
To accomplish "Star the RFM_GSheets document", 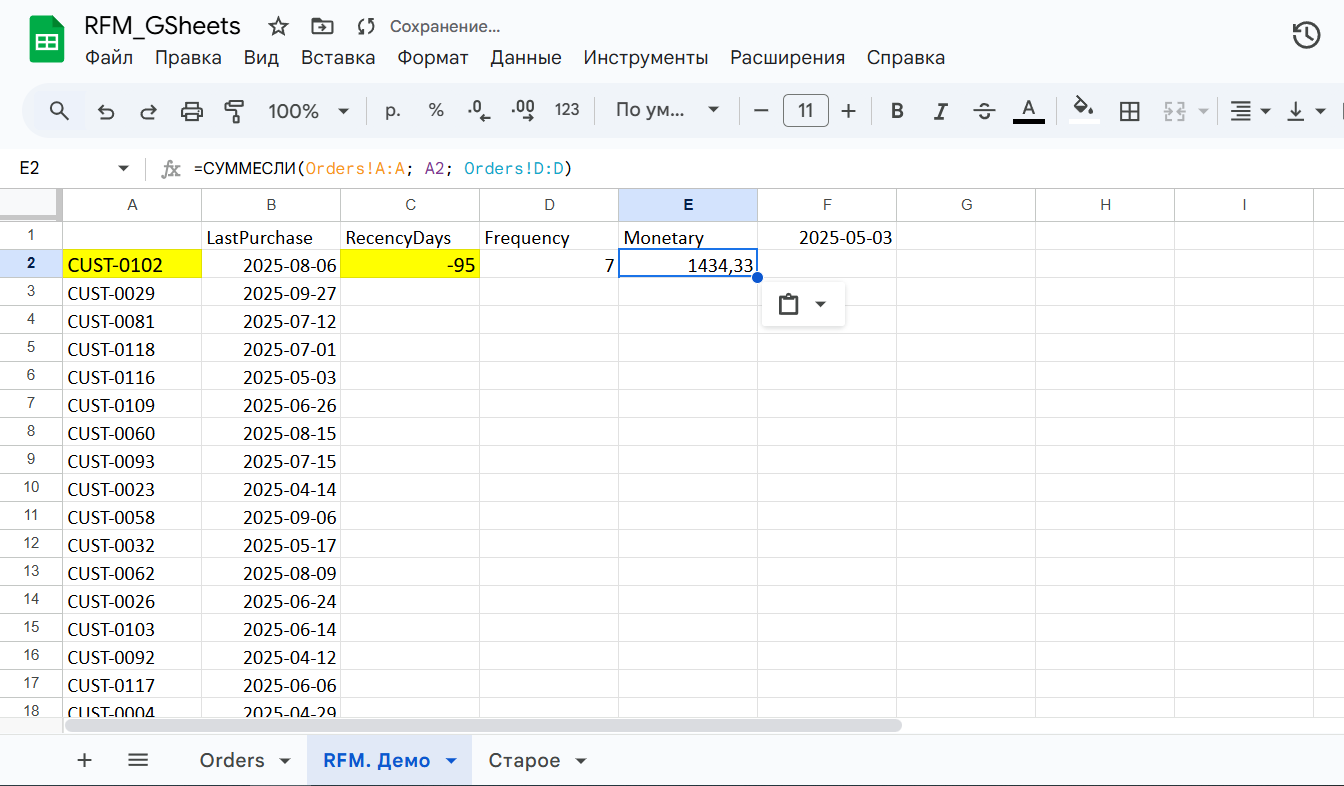I will [x=279, y=27].
